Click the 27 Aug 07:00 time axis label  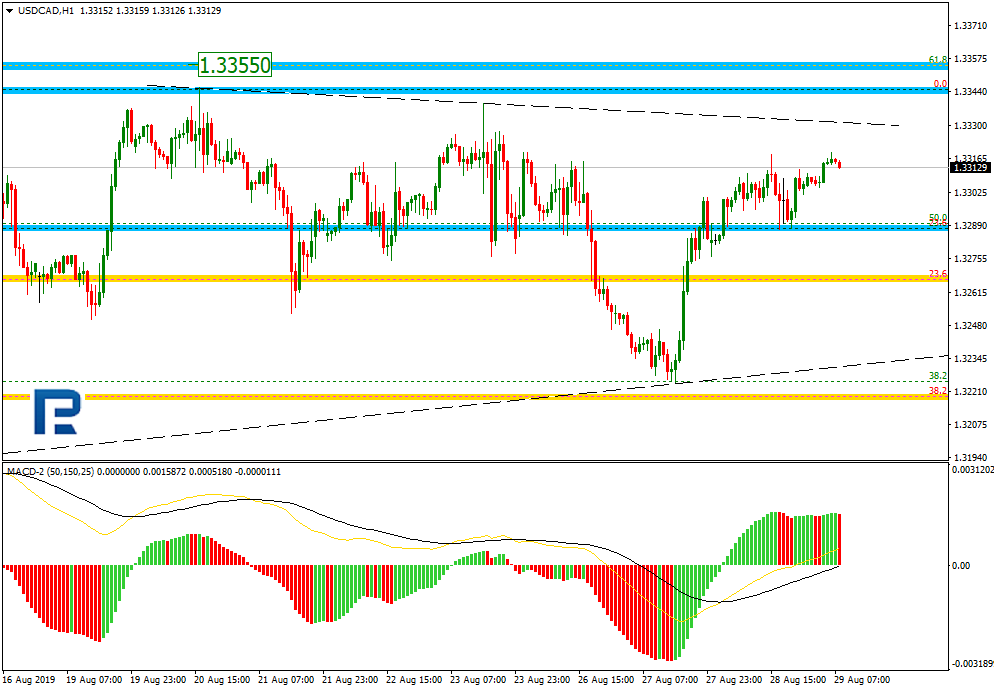(x=670, y=680)
